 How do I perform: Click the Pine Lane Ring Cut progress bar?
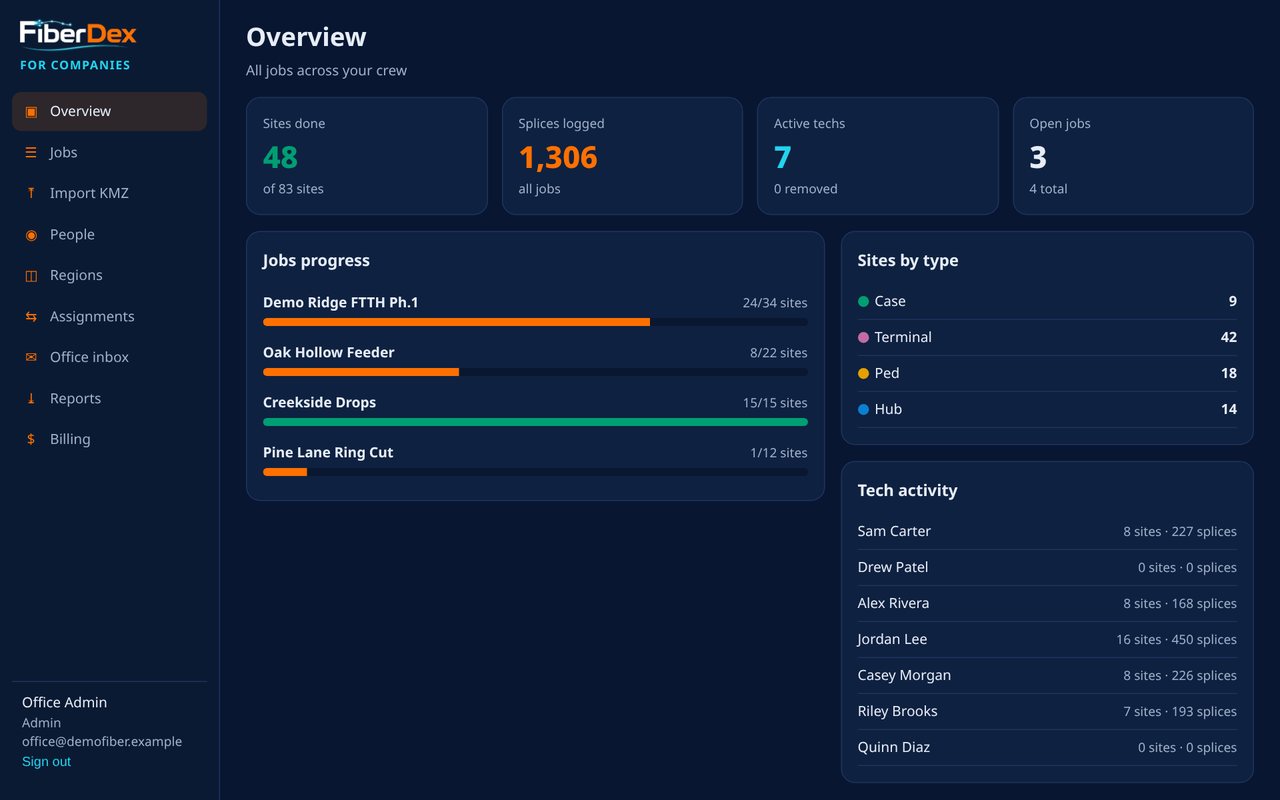535,472
